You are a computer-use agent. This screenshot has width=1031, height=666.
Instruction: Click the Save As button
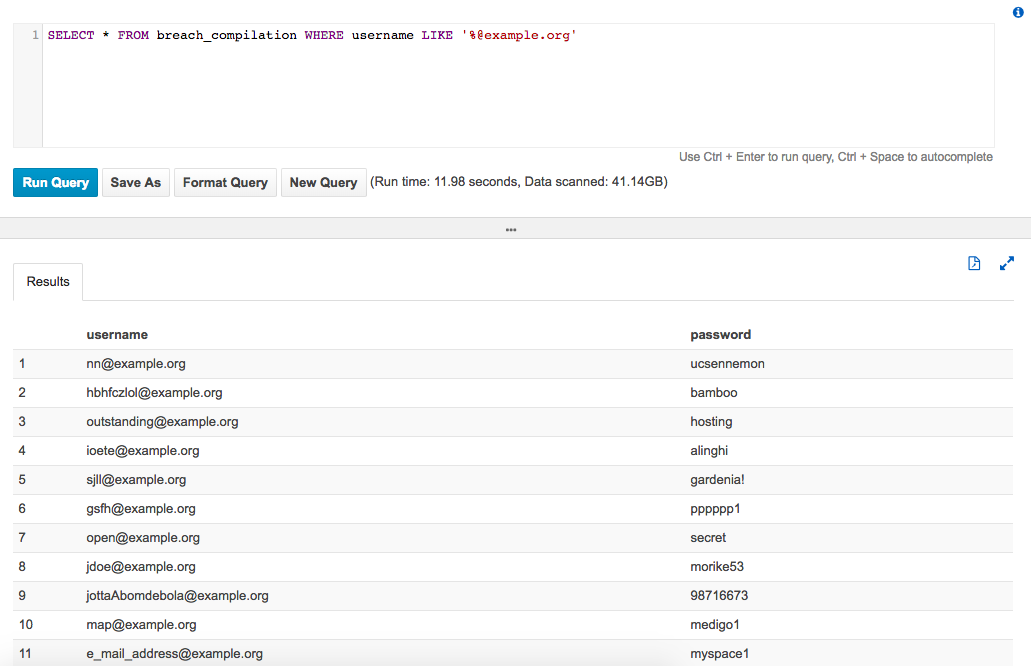135,183
